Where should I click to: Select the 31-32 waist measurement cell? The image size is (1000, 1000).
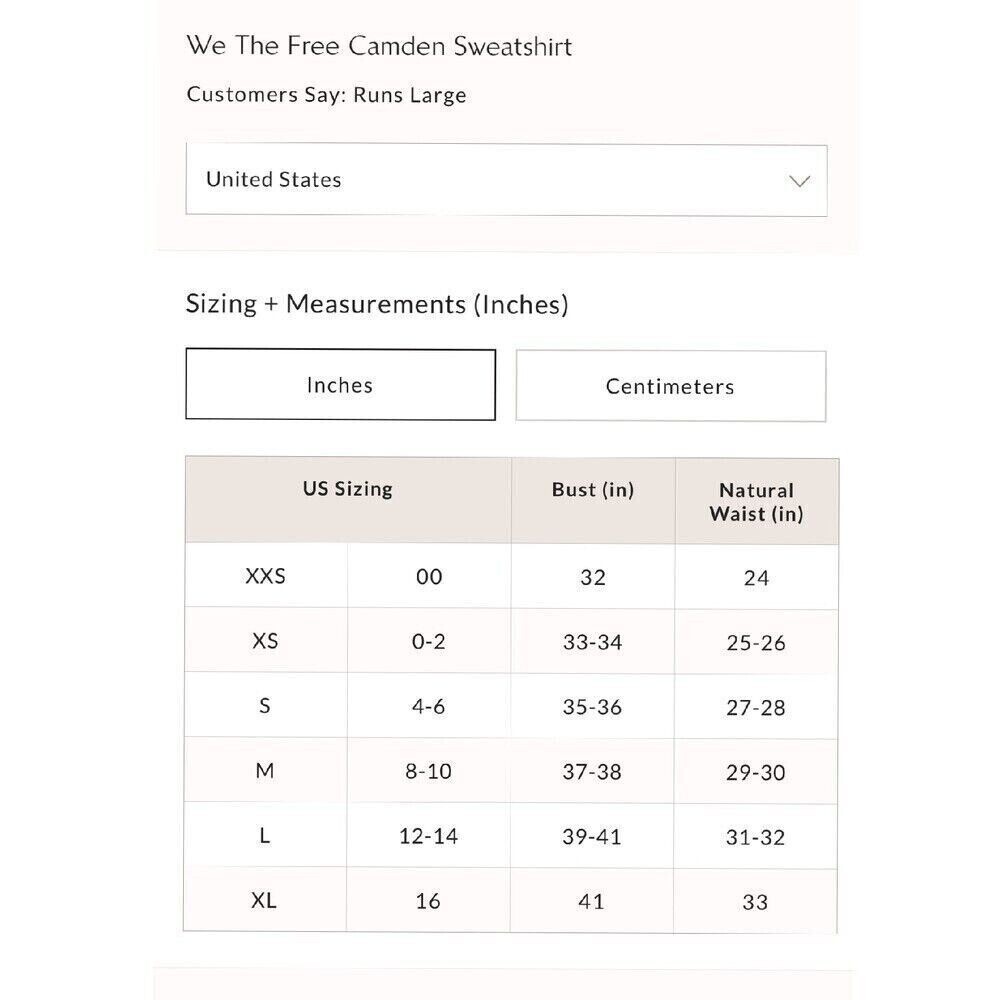pos(756,837)
